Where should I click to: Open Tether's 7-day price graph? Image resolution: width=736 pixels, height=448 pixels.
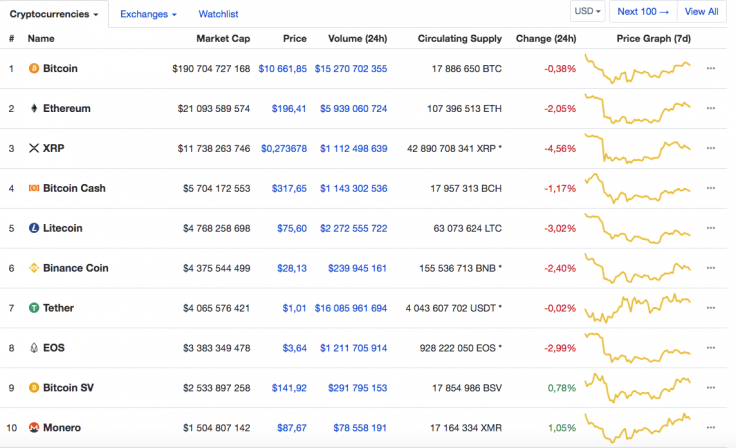637,308
